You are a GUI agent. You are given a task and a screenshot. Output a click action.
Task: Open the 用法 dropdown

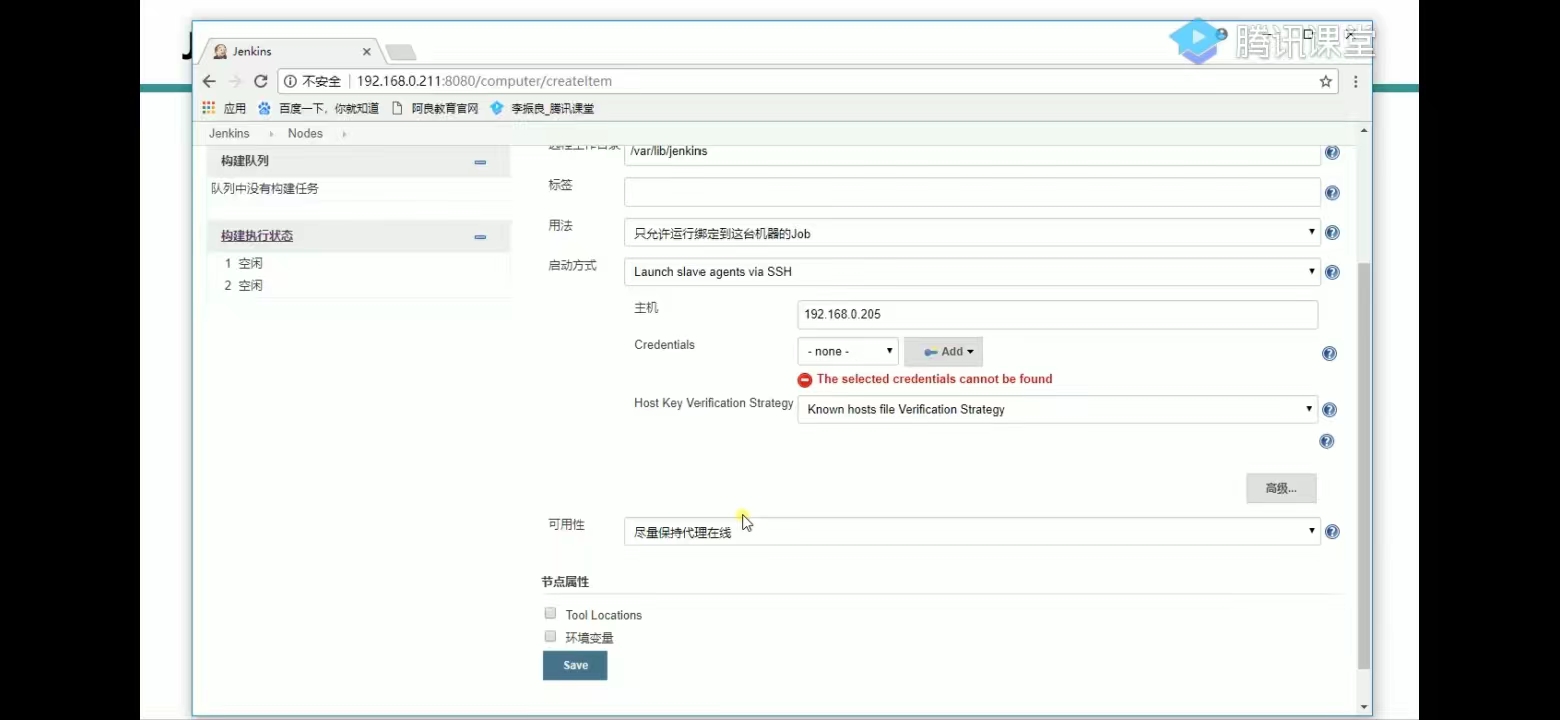click(x=972, y=233)
